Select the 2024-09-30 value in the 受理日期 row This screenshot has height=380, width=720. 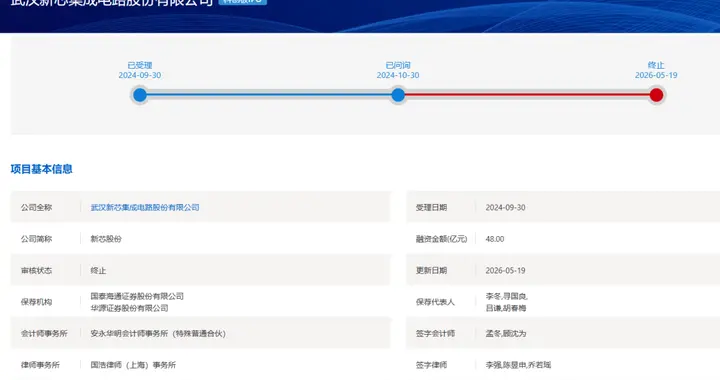point(506,207)
